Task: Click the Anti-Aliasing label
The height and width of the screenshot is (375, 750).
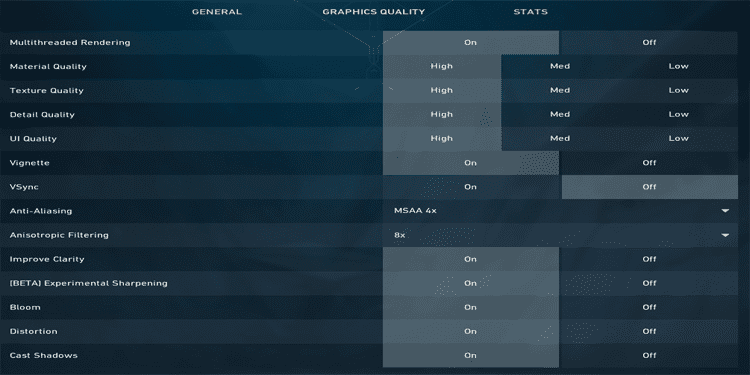Action: pos(41,211)
